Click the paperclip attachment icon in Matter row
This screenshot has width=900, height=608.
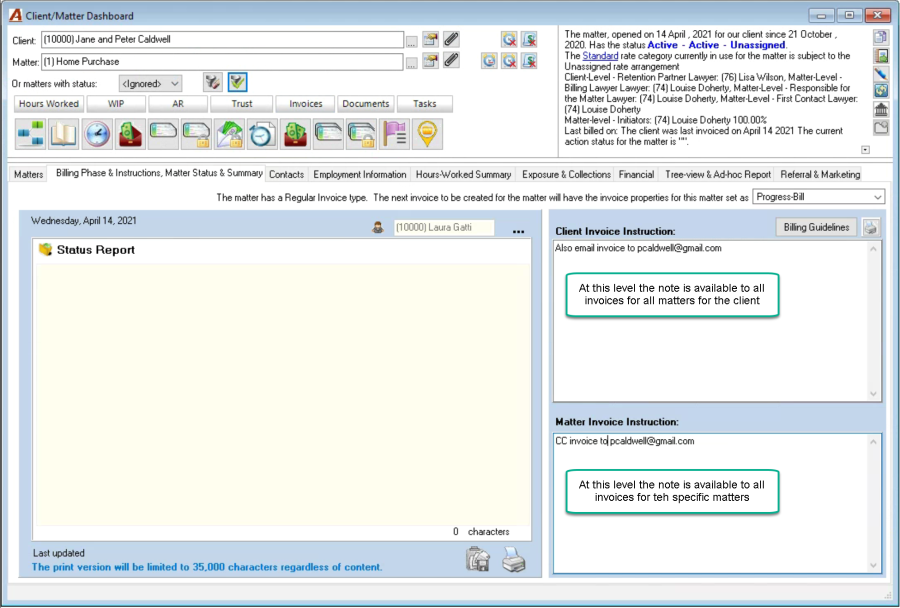click(x=451, y=60)
